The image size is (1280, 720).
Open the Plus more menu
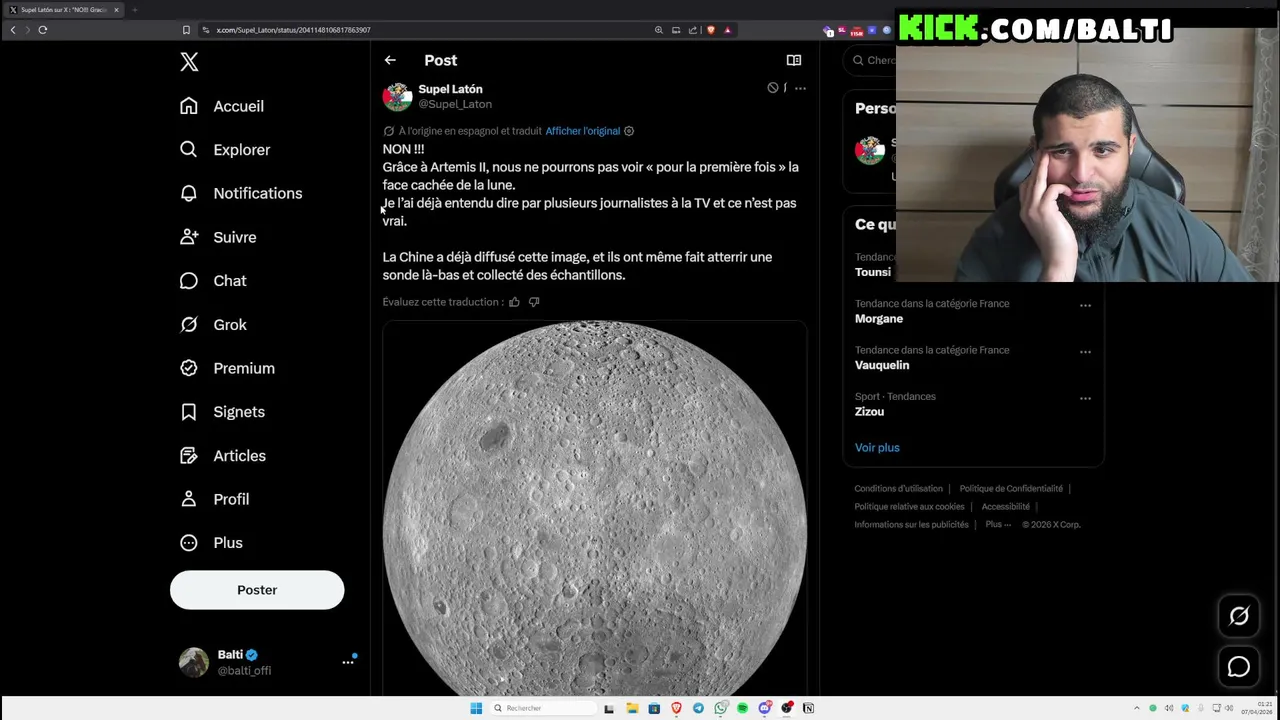(211, 543)
